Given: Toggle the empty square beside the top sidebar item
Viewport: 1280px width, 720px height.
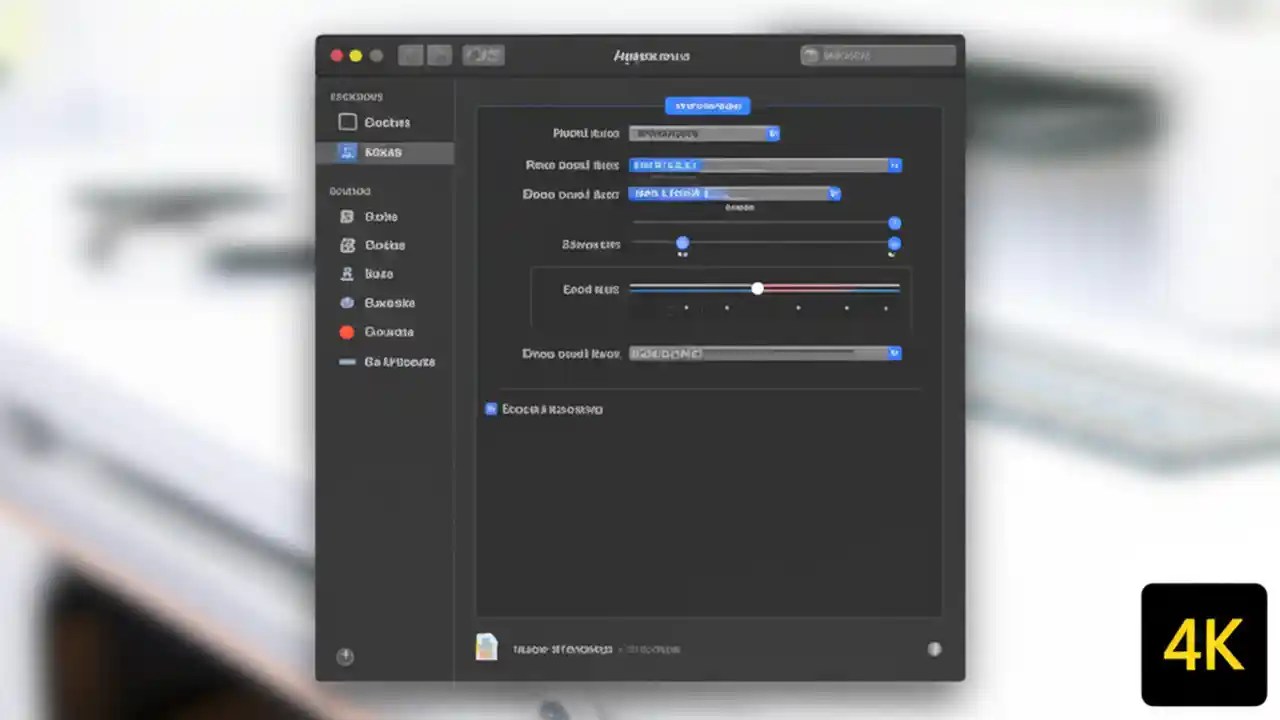Looking at the screenshot, I should 347,122.
